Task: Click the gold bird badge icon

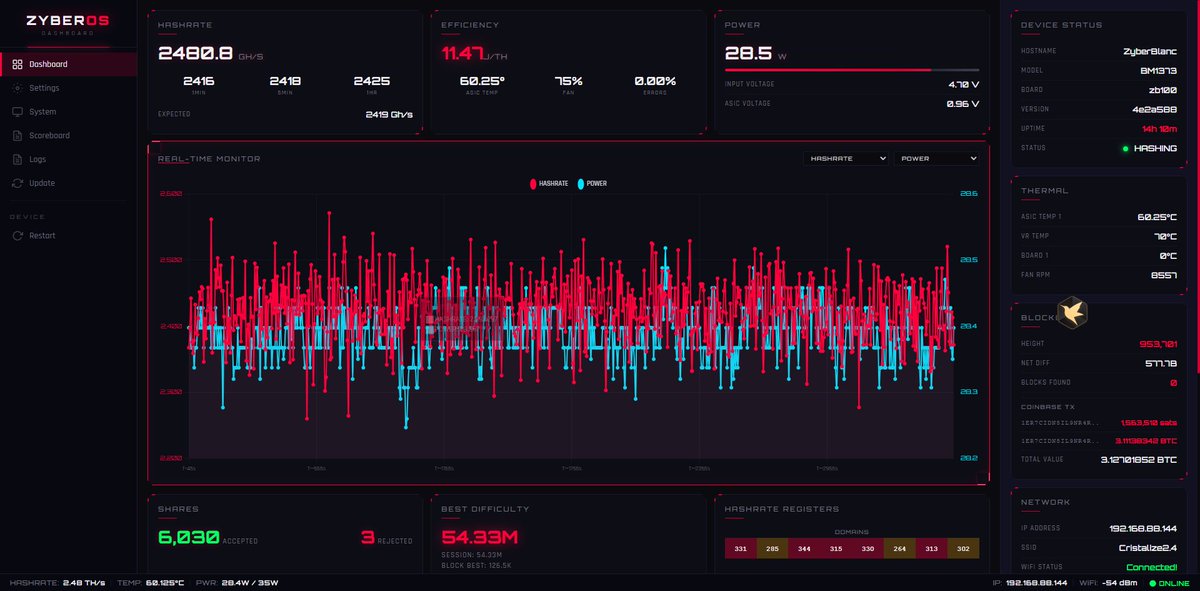Action: pyautogui.click(x=1072, y=313)
